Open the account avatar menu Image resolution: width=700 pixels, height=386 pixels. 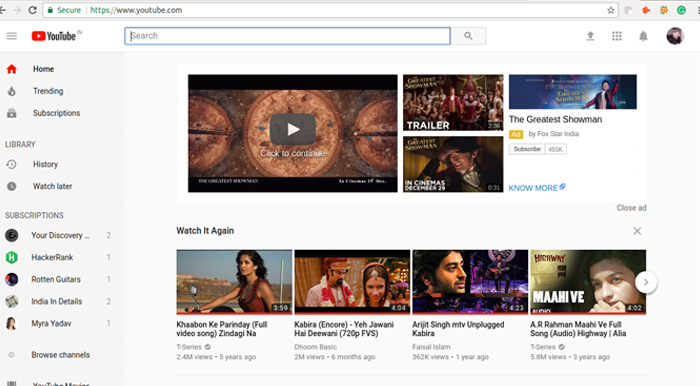(x=675, y=36)
